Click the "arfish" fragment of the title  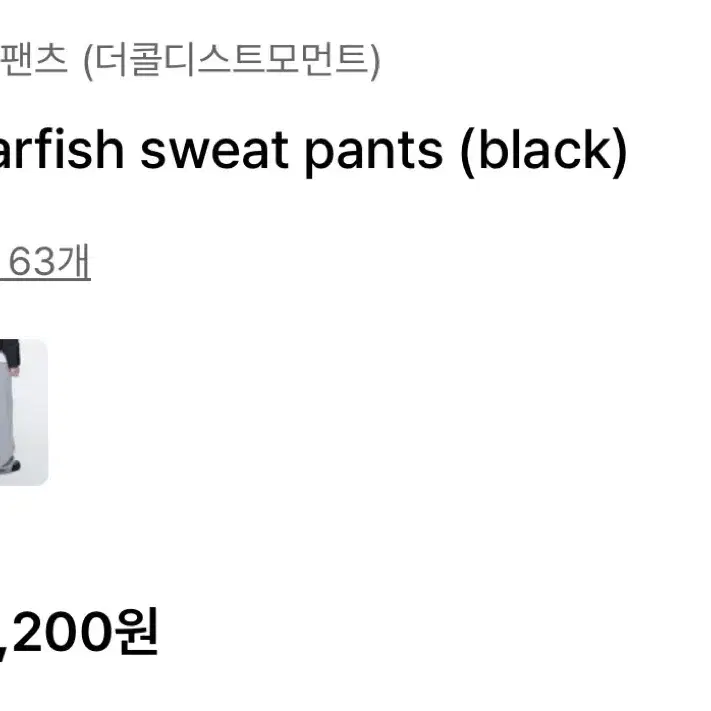(x=62, y=149)
